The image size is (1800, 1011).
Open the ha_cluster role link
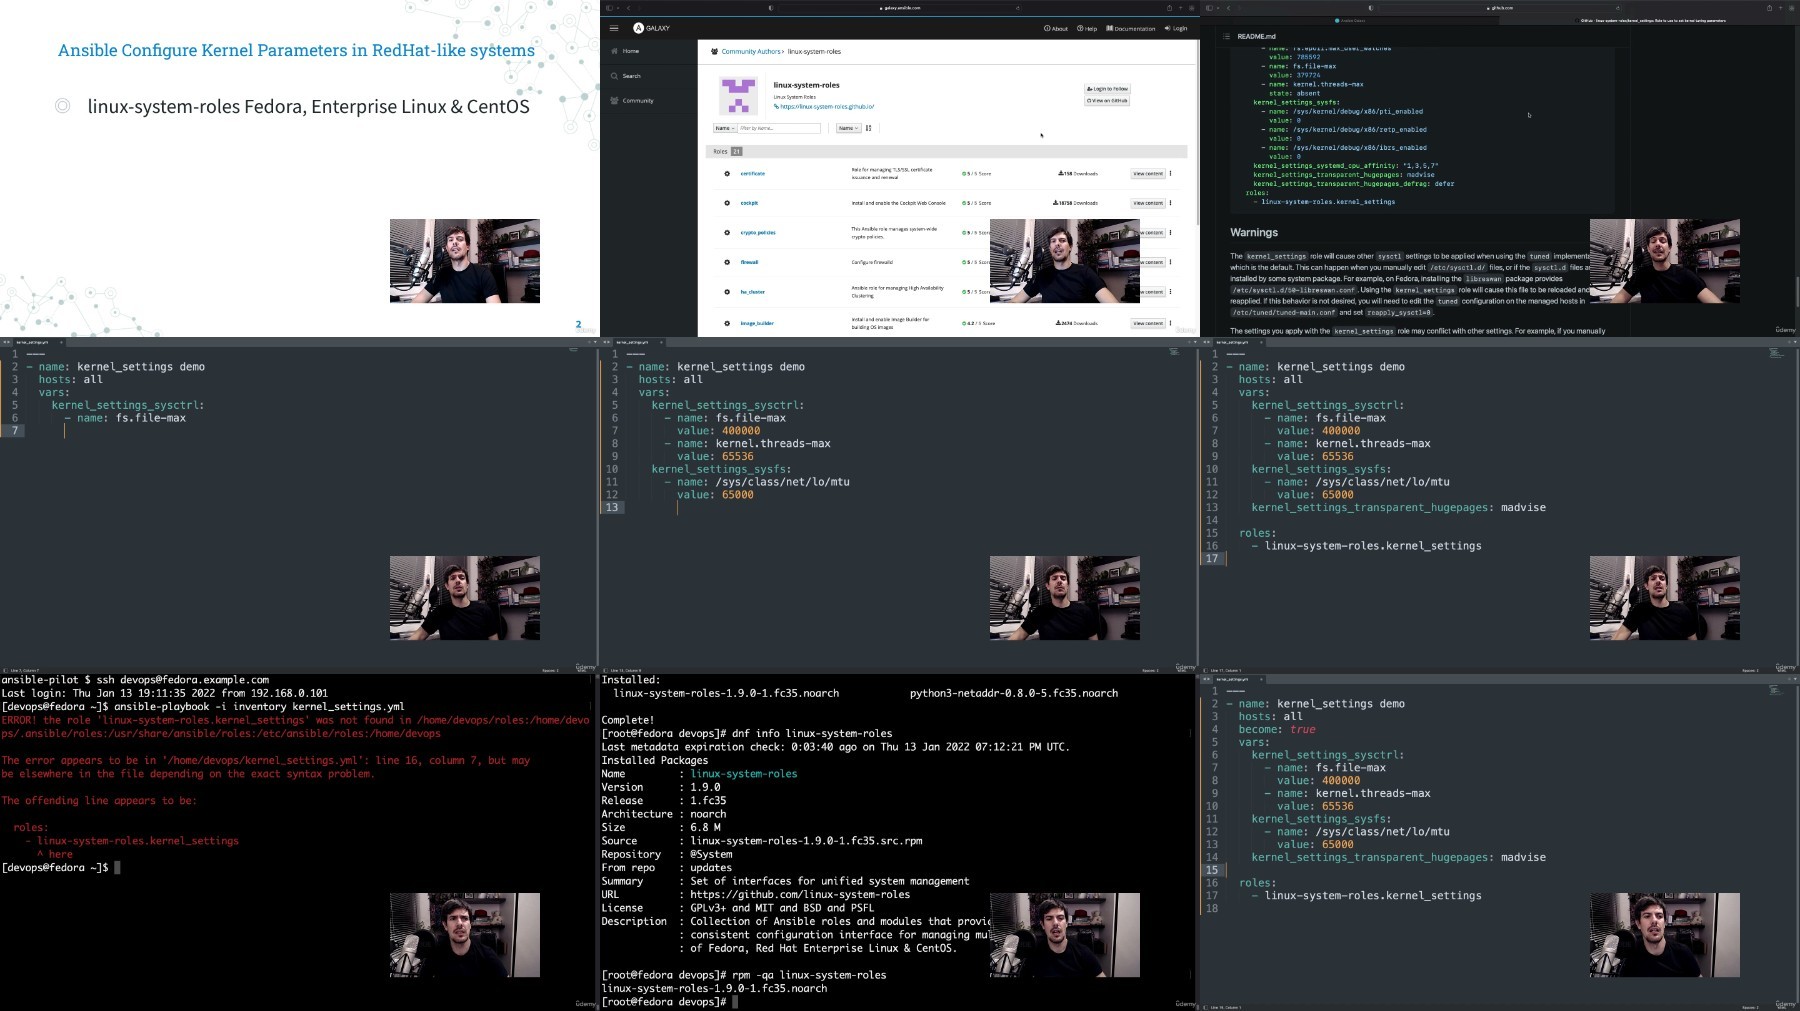click(x=752, y=292)
